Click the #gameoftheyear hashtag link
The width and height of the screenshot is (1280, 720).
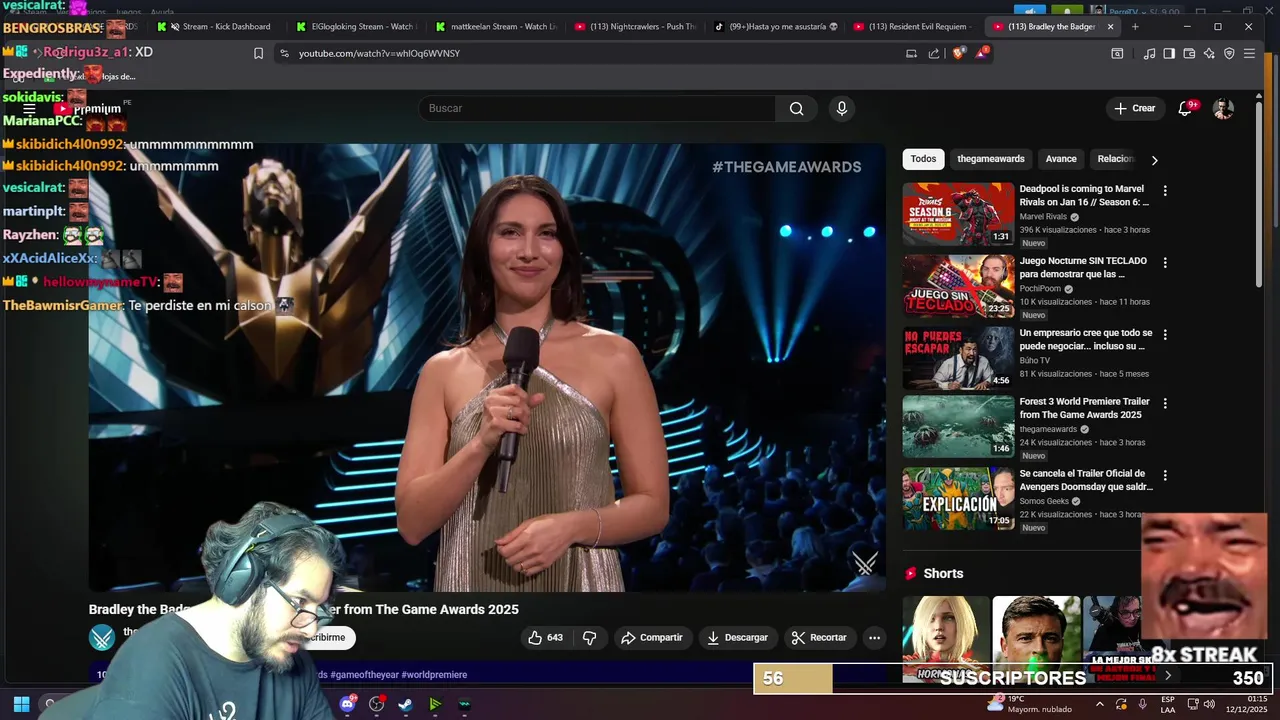tap(364, 675)
